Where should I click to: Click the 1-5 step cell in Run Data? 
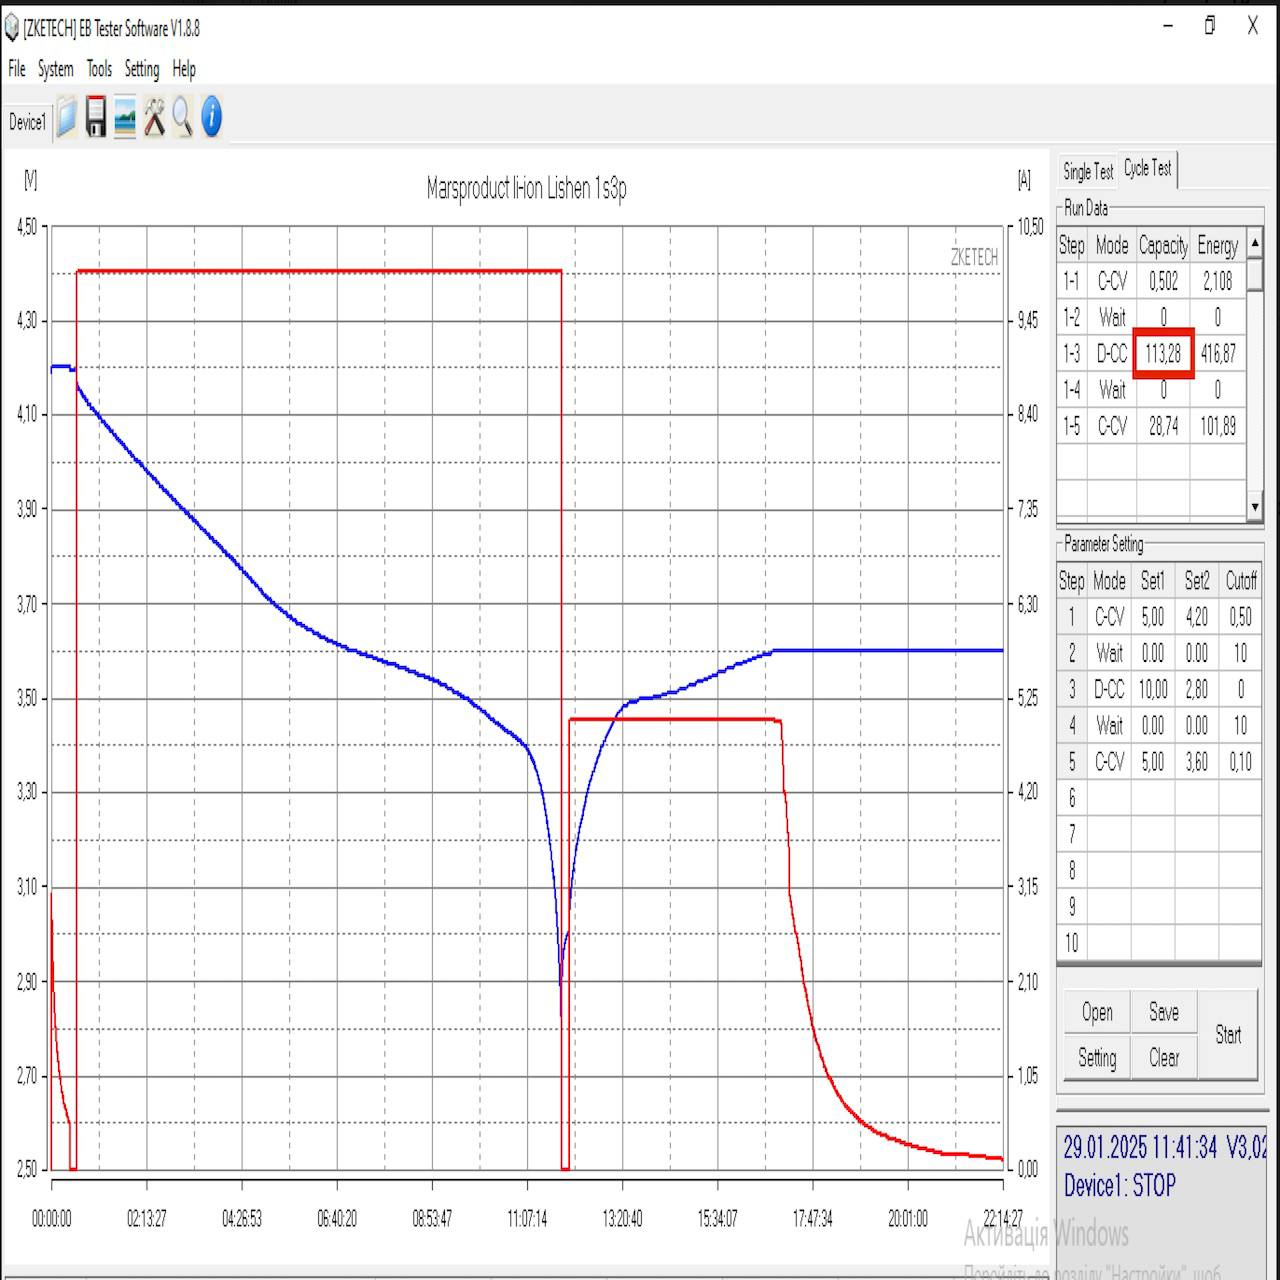(x=1072, y=427)
